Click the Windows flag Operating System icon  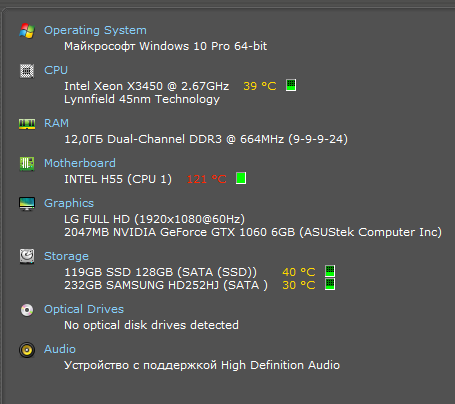[x=27, y=31]
